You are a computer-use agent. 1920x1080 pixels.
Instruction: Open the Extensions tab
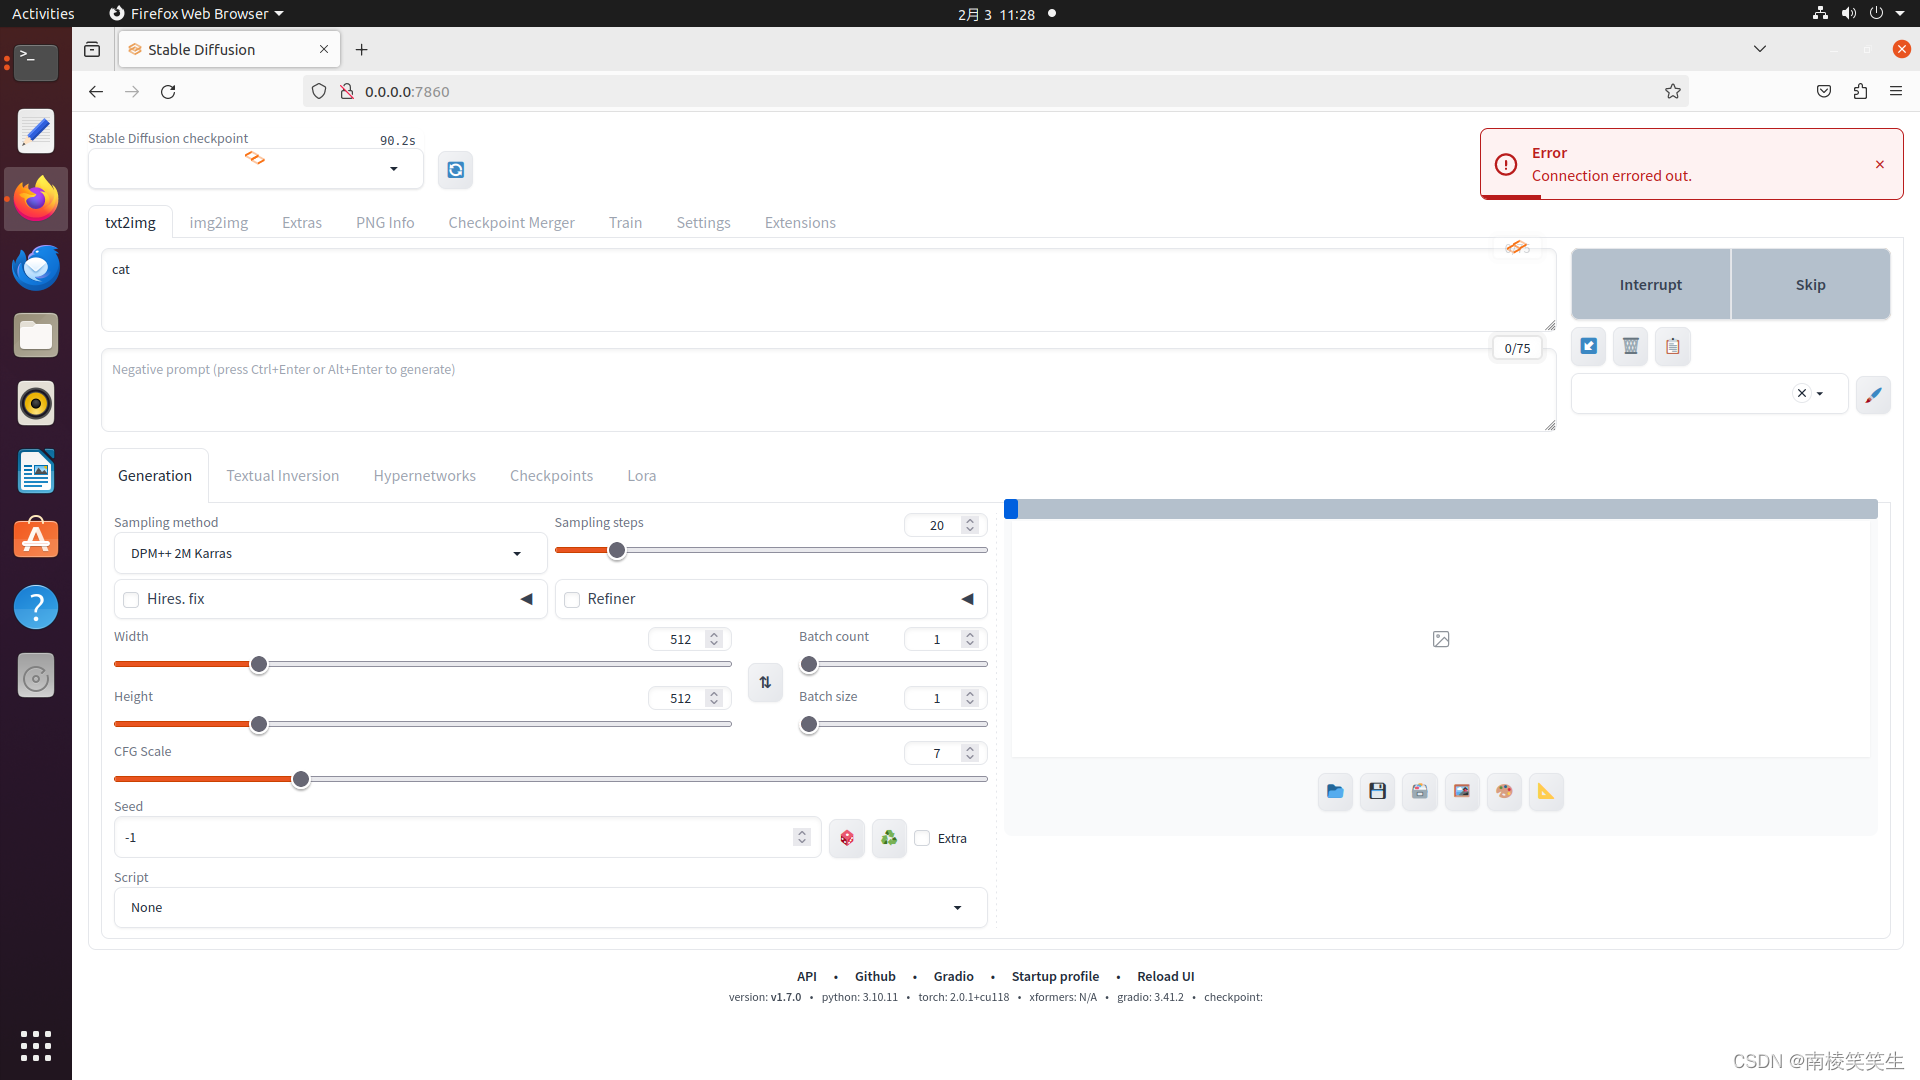point(800,222)
